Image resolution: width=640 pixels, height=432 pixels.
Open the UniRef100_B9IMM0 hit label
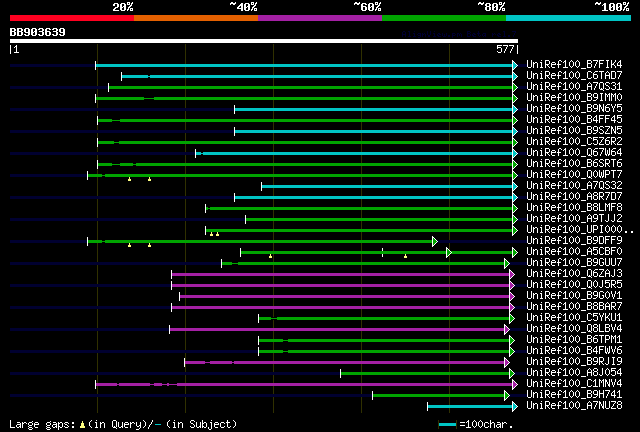click(x=574, y=98)
